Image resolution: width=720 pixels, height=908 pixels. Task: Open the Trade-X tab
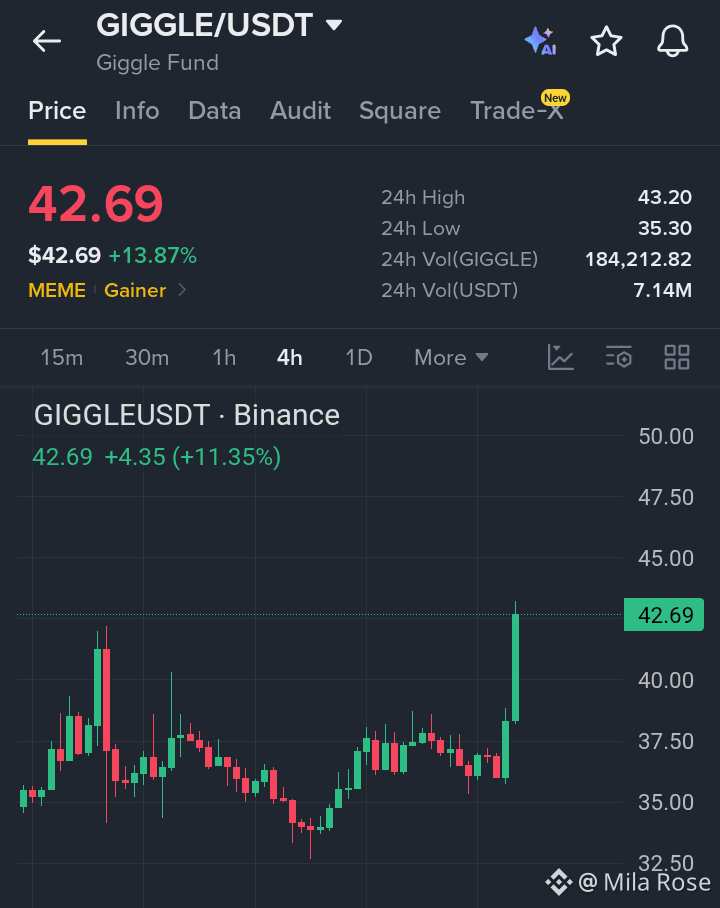[x=517, y=111]
